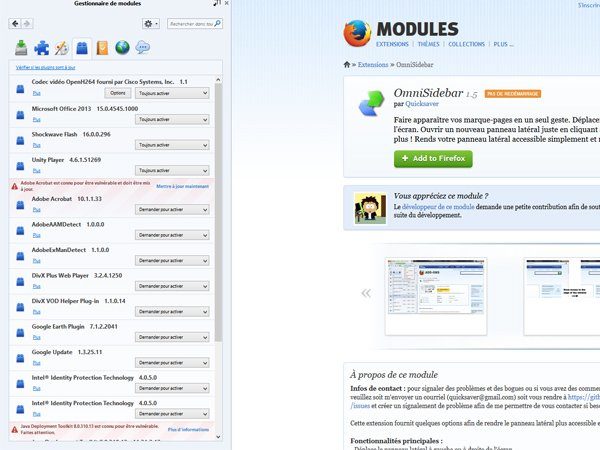
Task: Click the author link Quicksaver
Action: 422,104
